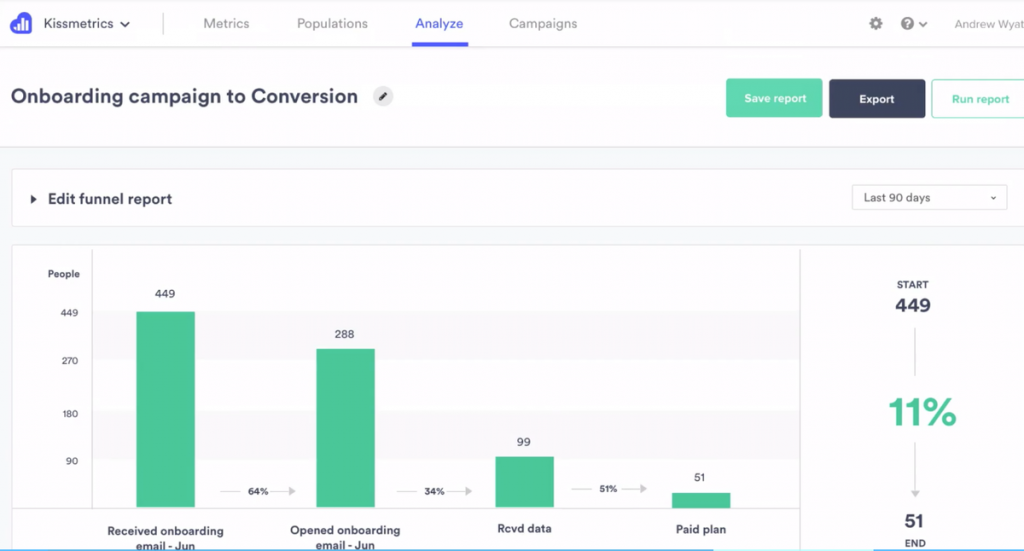Click the 51% conversion arrow between steps
The image size is (1024, 551).
click(x=608, y=489)
